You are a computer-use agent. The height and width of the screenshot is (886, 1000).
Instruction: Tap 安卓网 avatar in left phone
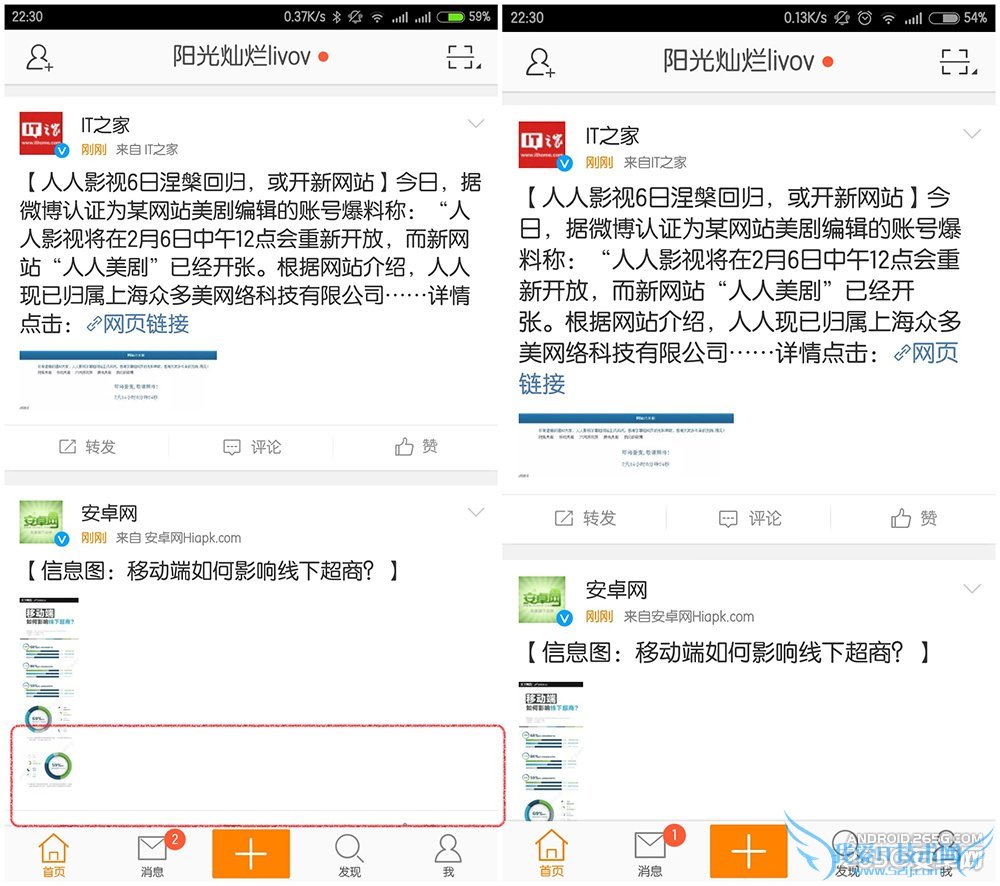tap(42, 522)
